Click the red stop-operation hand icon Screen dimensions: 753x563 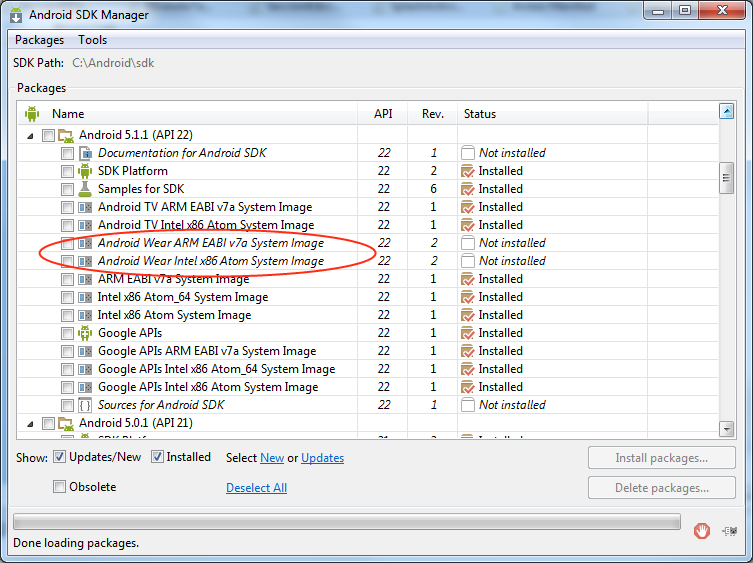point(702,531)
